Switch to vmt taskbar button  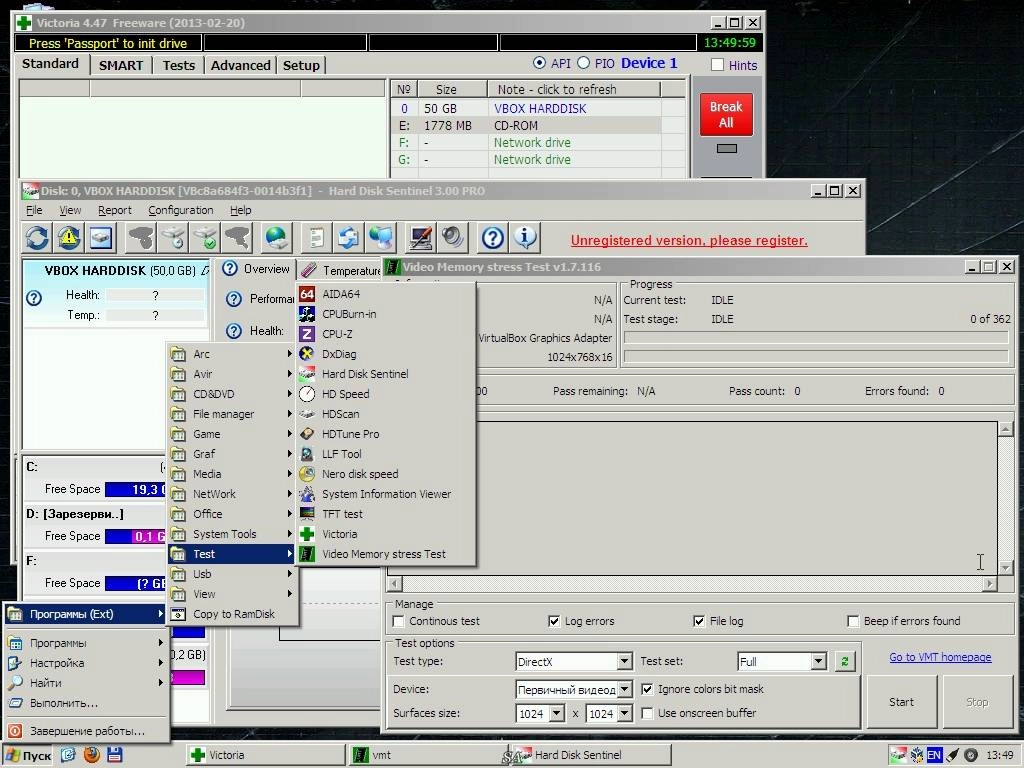[428, 755]
